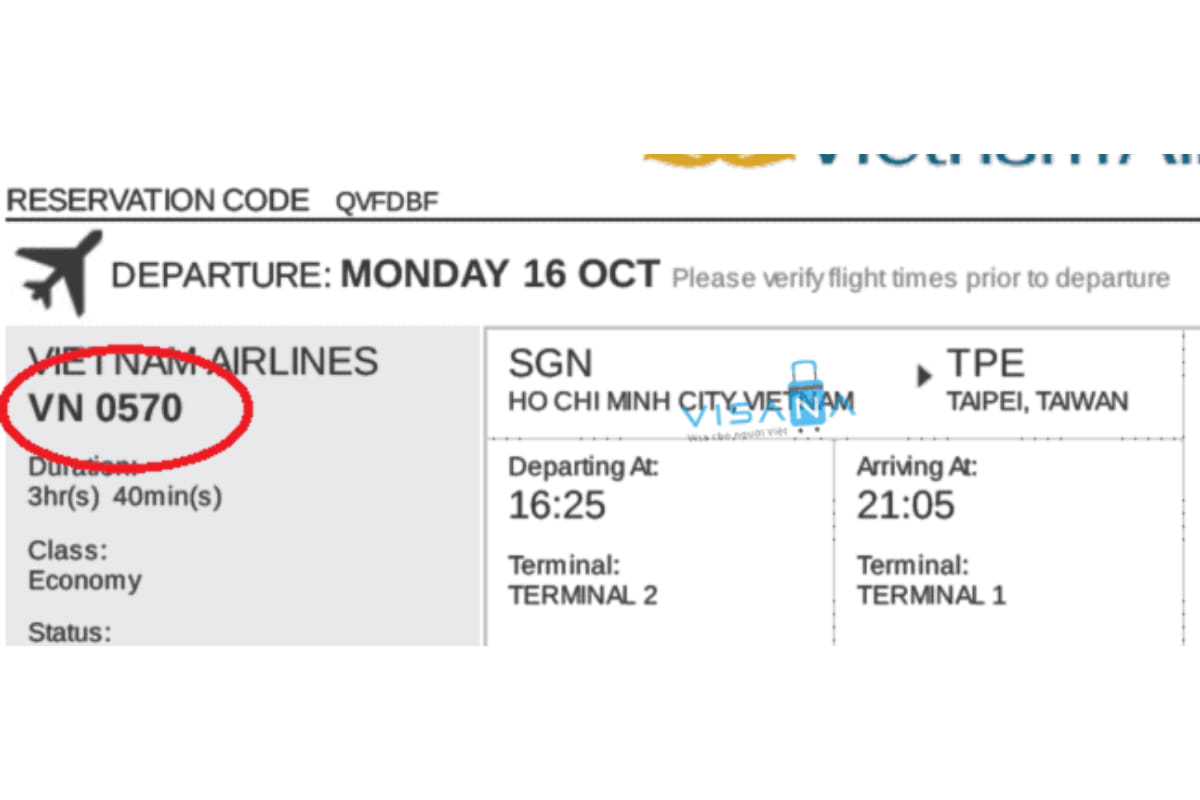Click the MONDAY 16 OCT departure date
Screen dimensions: 1200x800
[x=500, y=274]
